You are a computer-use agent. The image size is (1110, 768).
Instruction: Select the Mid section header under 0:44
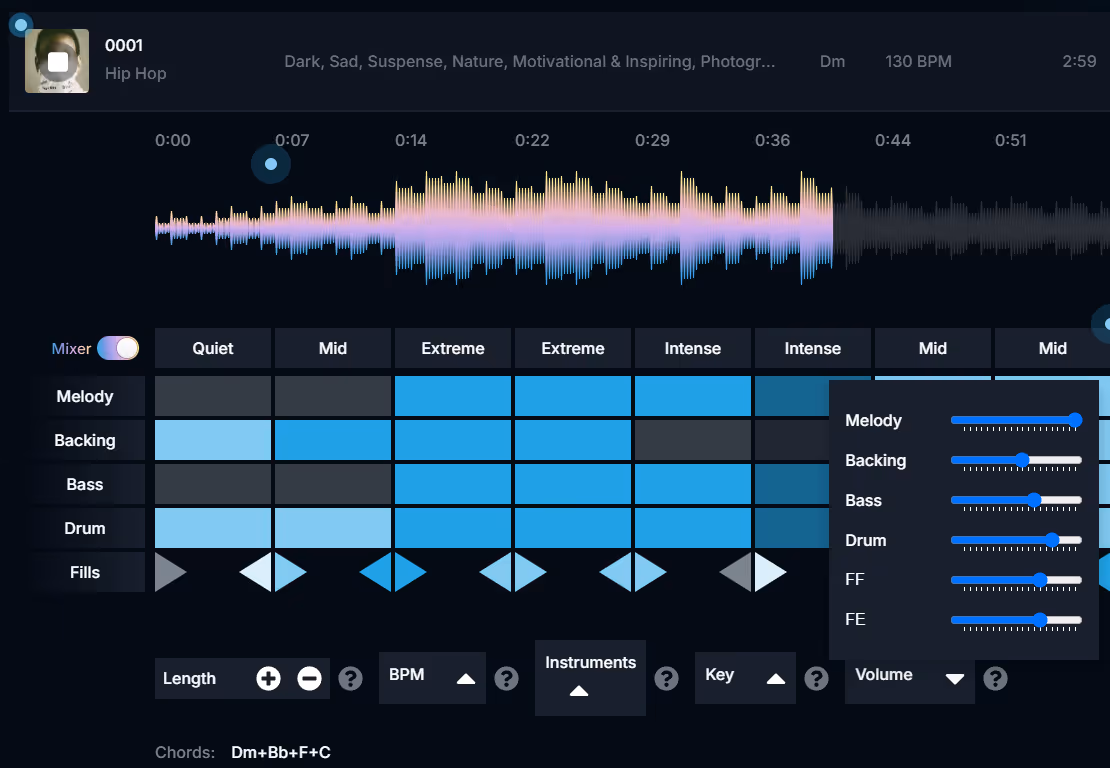click(932, 348)
